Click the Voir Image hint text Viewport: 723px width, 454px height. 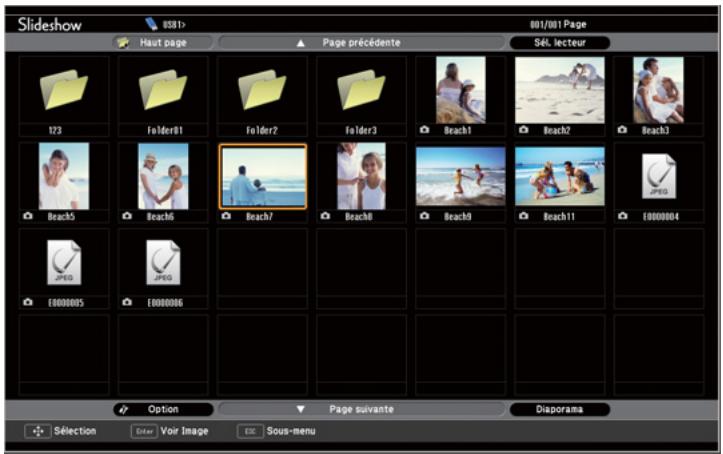184,431
